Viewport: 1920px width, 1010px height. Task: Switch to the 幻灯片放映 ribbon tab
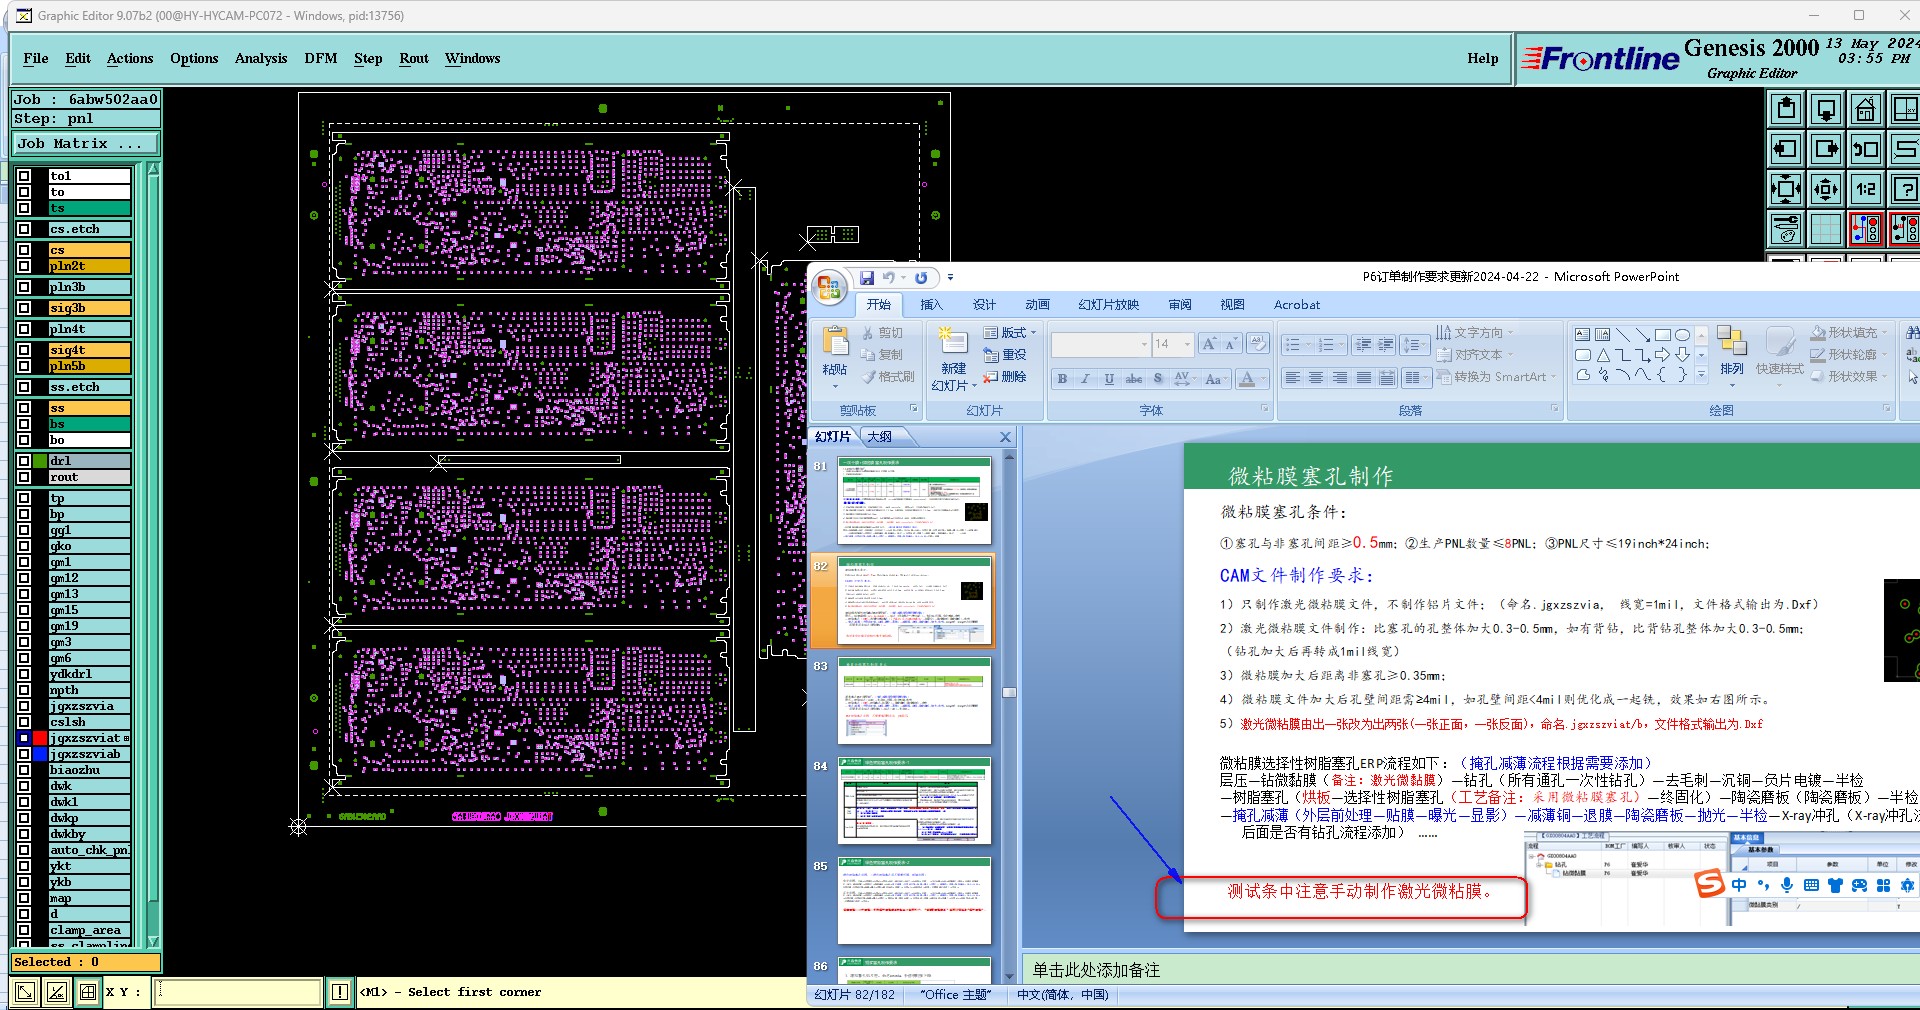tap(1109, 304)
